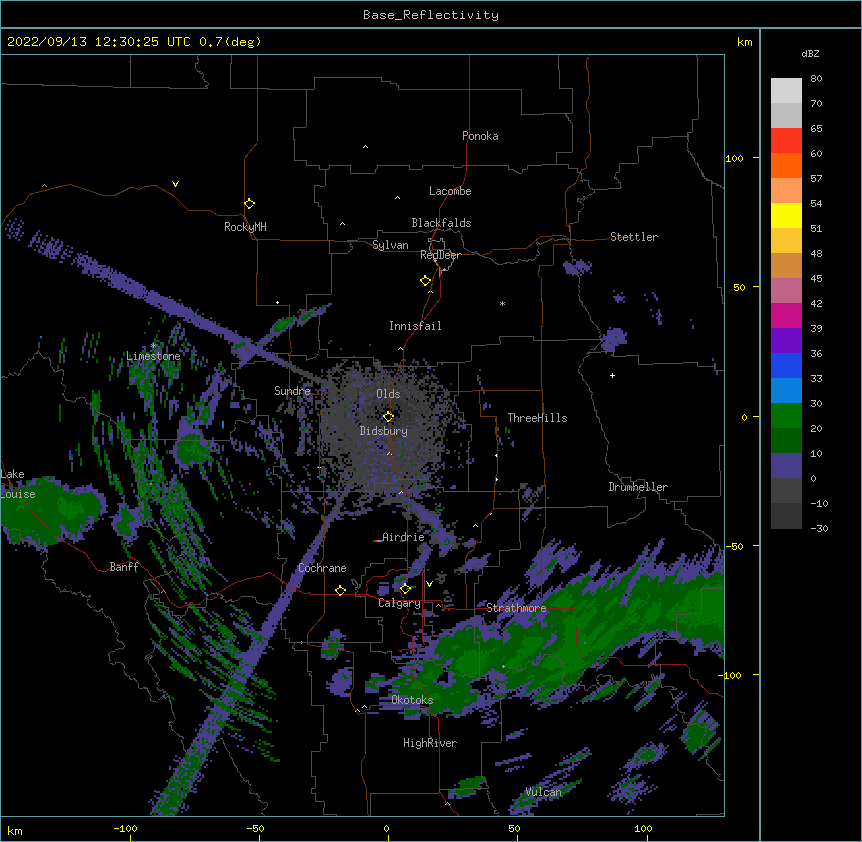Click the HighRiver label
Screen dimensions: 862x842
[x=430, y=743]
